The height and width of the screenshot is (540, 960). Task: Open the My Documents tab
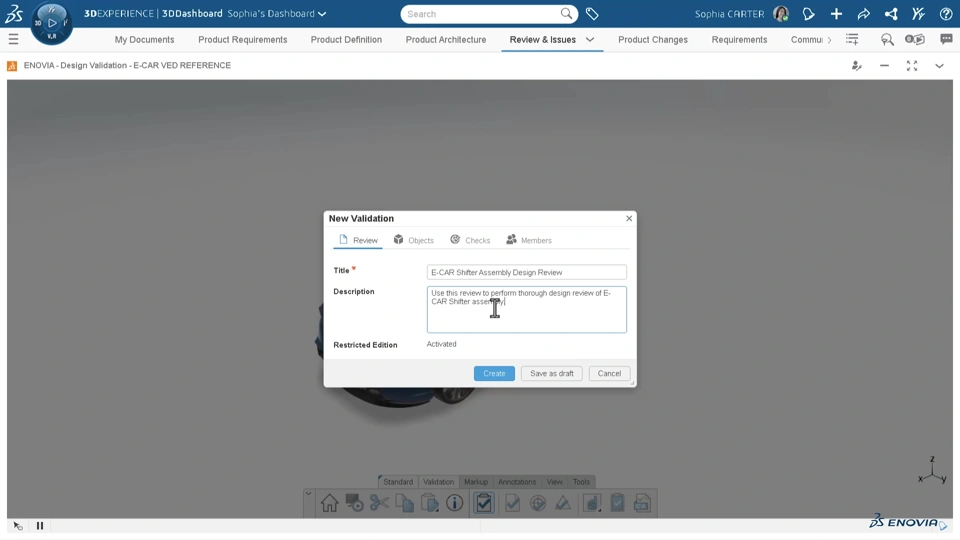144,39
